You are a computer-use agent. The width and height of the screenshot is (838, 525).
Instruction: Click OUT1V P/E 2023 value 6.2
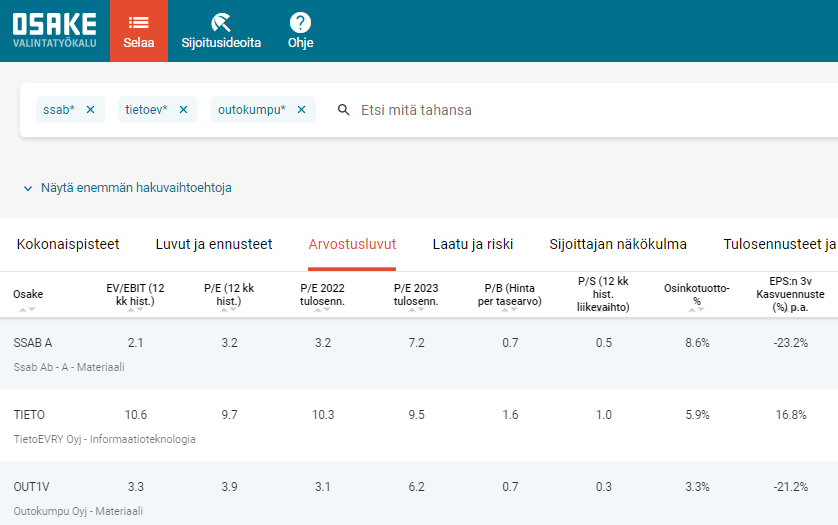pos(416,487)
